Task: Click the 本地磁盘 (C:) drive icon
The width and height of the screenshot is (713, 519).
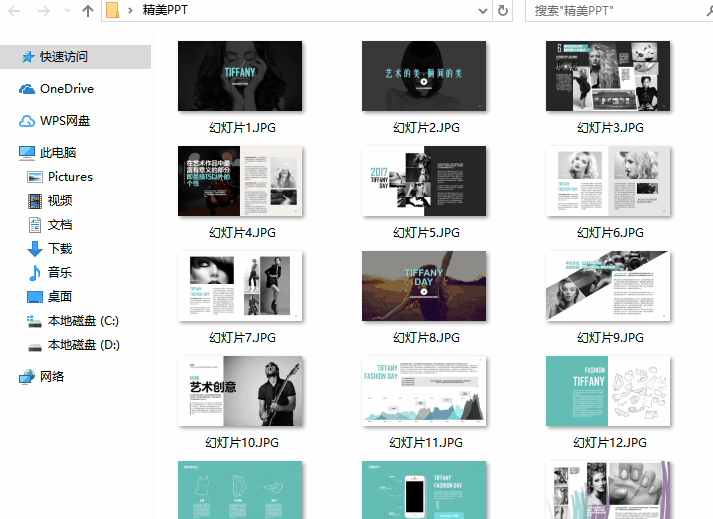Action: pyautogui.click(x=35, y=322)
